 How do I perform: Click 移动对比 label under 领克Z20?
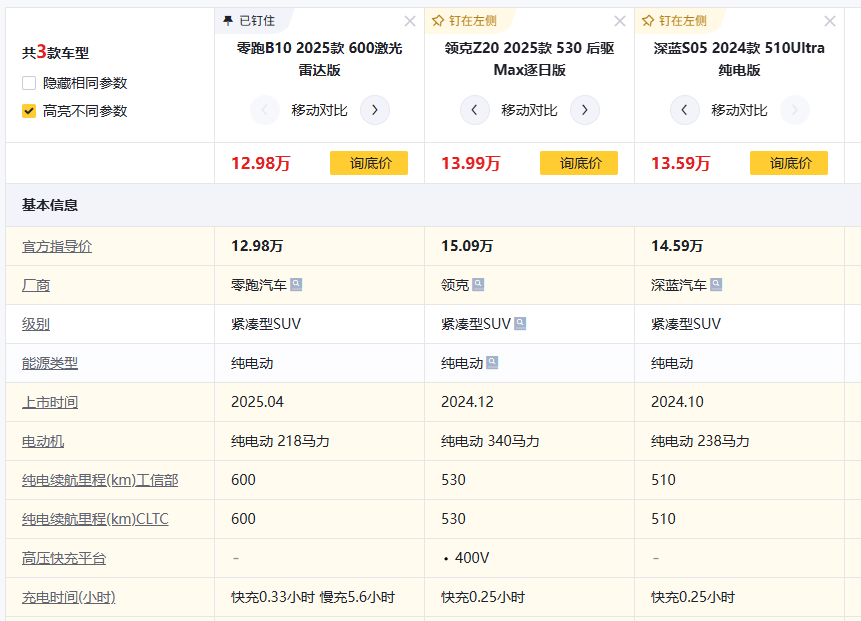[529, 110]
